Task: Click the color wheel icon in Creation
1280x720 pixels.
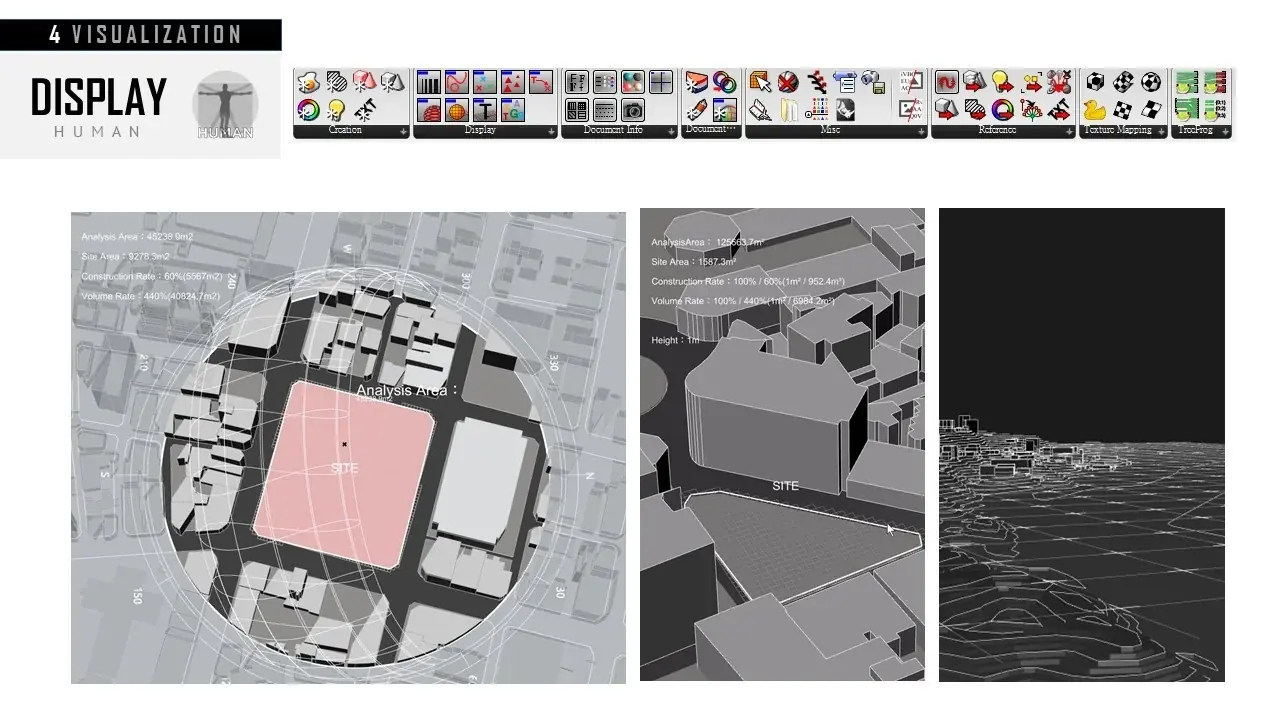Action: (x=308, y=110)
